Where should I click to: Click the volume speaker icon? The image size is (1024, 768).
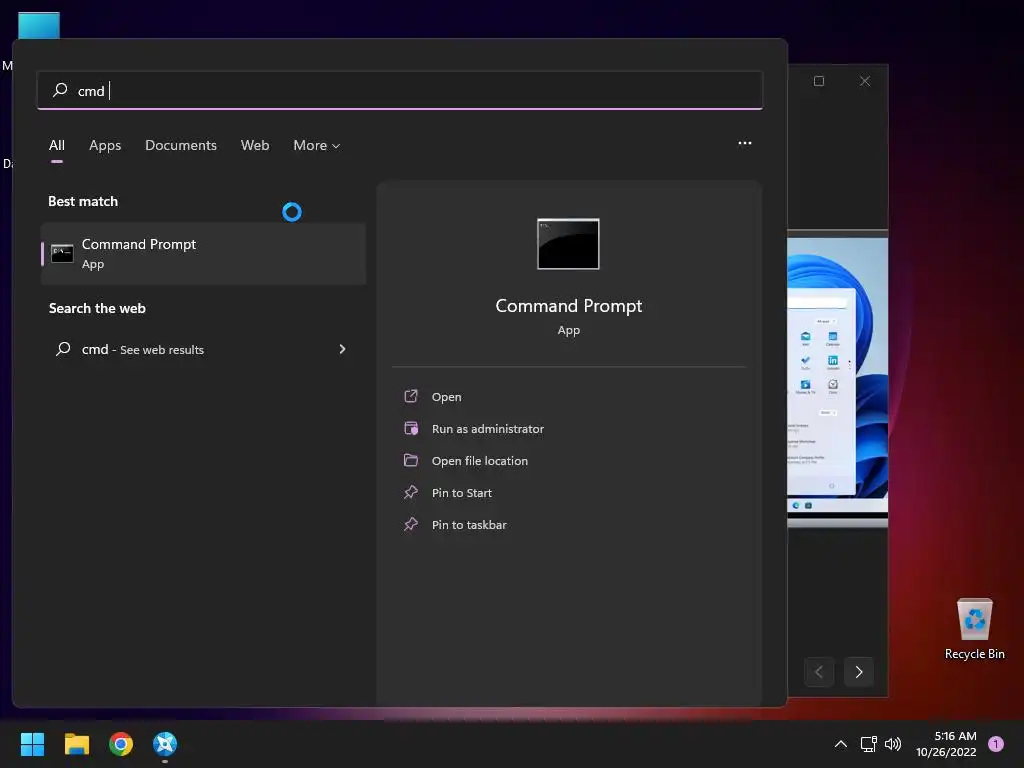pos(893,744)
